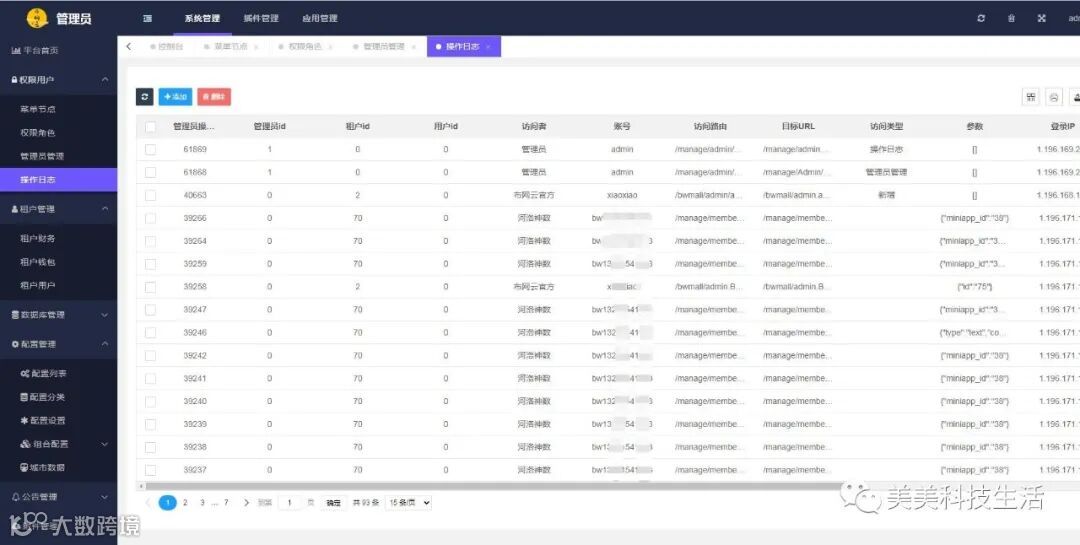The height and width of the screenshot is (545, 1080).
Task: Open 管理员管理 in sidebar
Action: 42,156
